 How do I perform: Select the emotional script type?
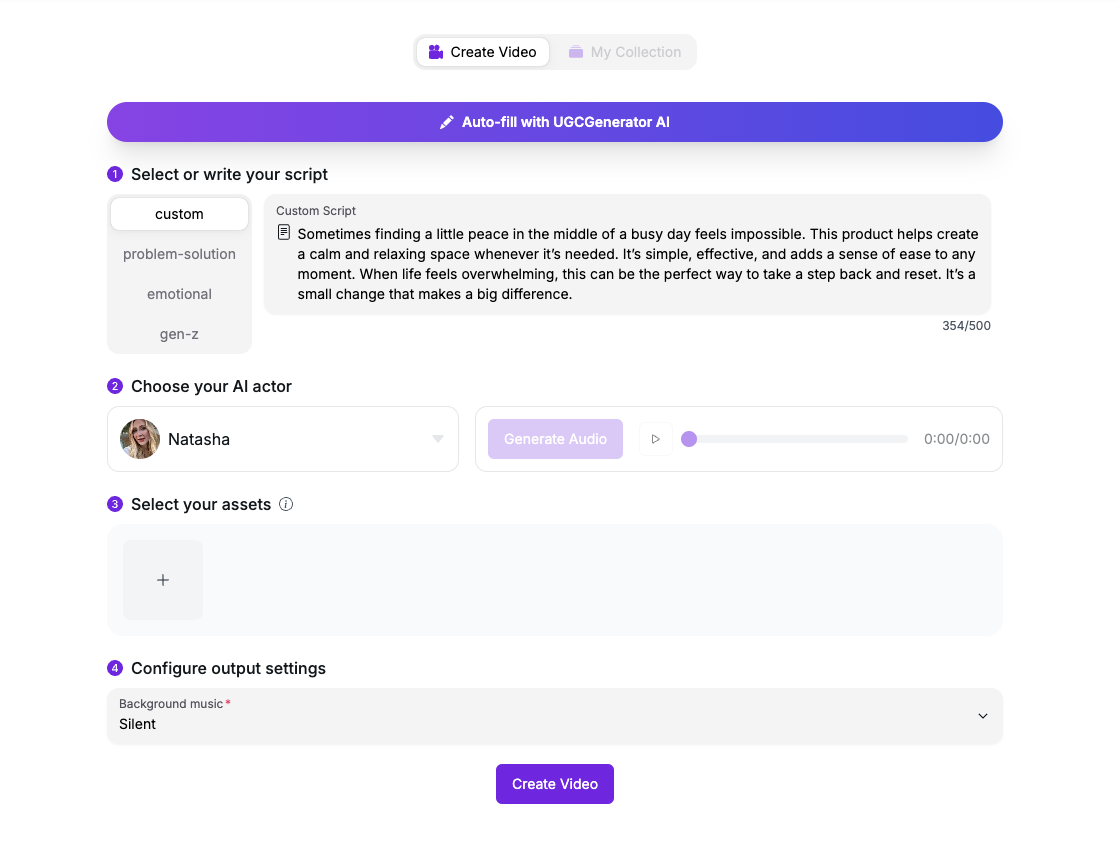[x=179, y=294]
